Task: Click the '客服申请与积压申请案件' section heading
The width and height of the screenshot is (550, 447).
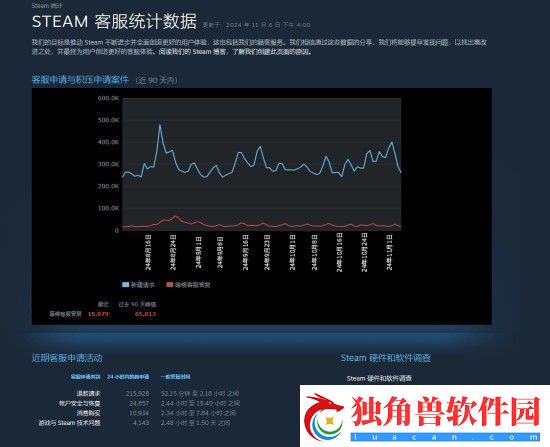Action: pos(80,80)
